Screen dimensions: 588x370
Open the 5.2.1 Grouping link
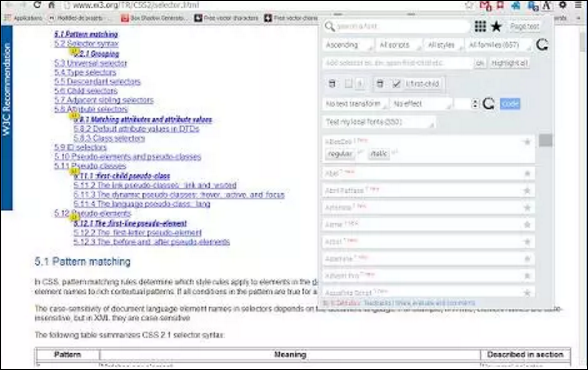pyautogui.click(x=96, y=54)
